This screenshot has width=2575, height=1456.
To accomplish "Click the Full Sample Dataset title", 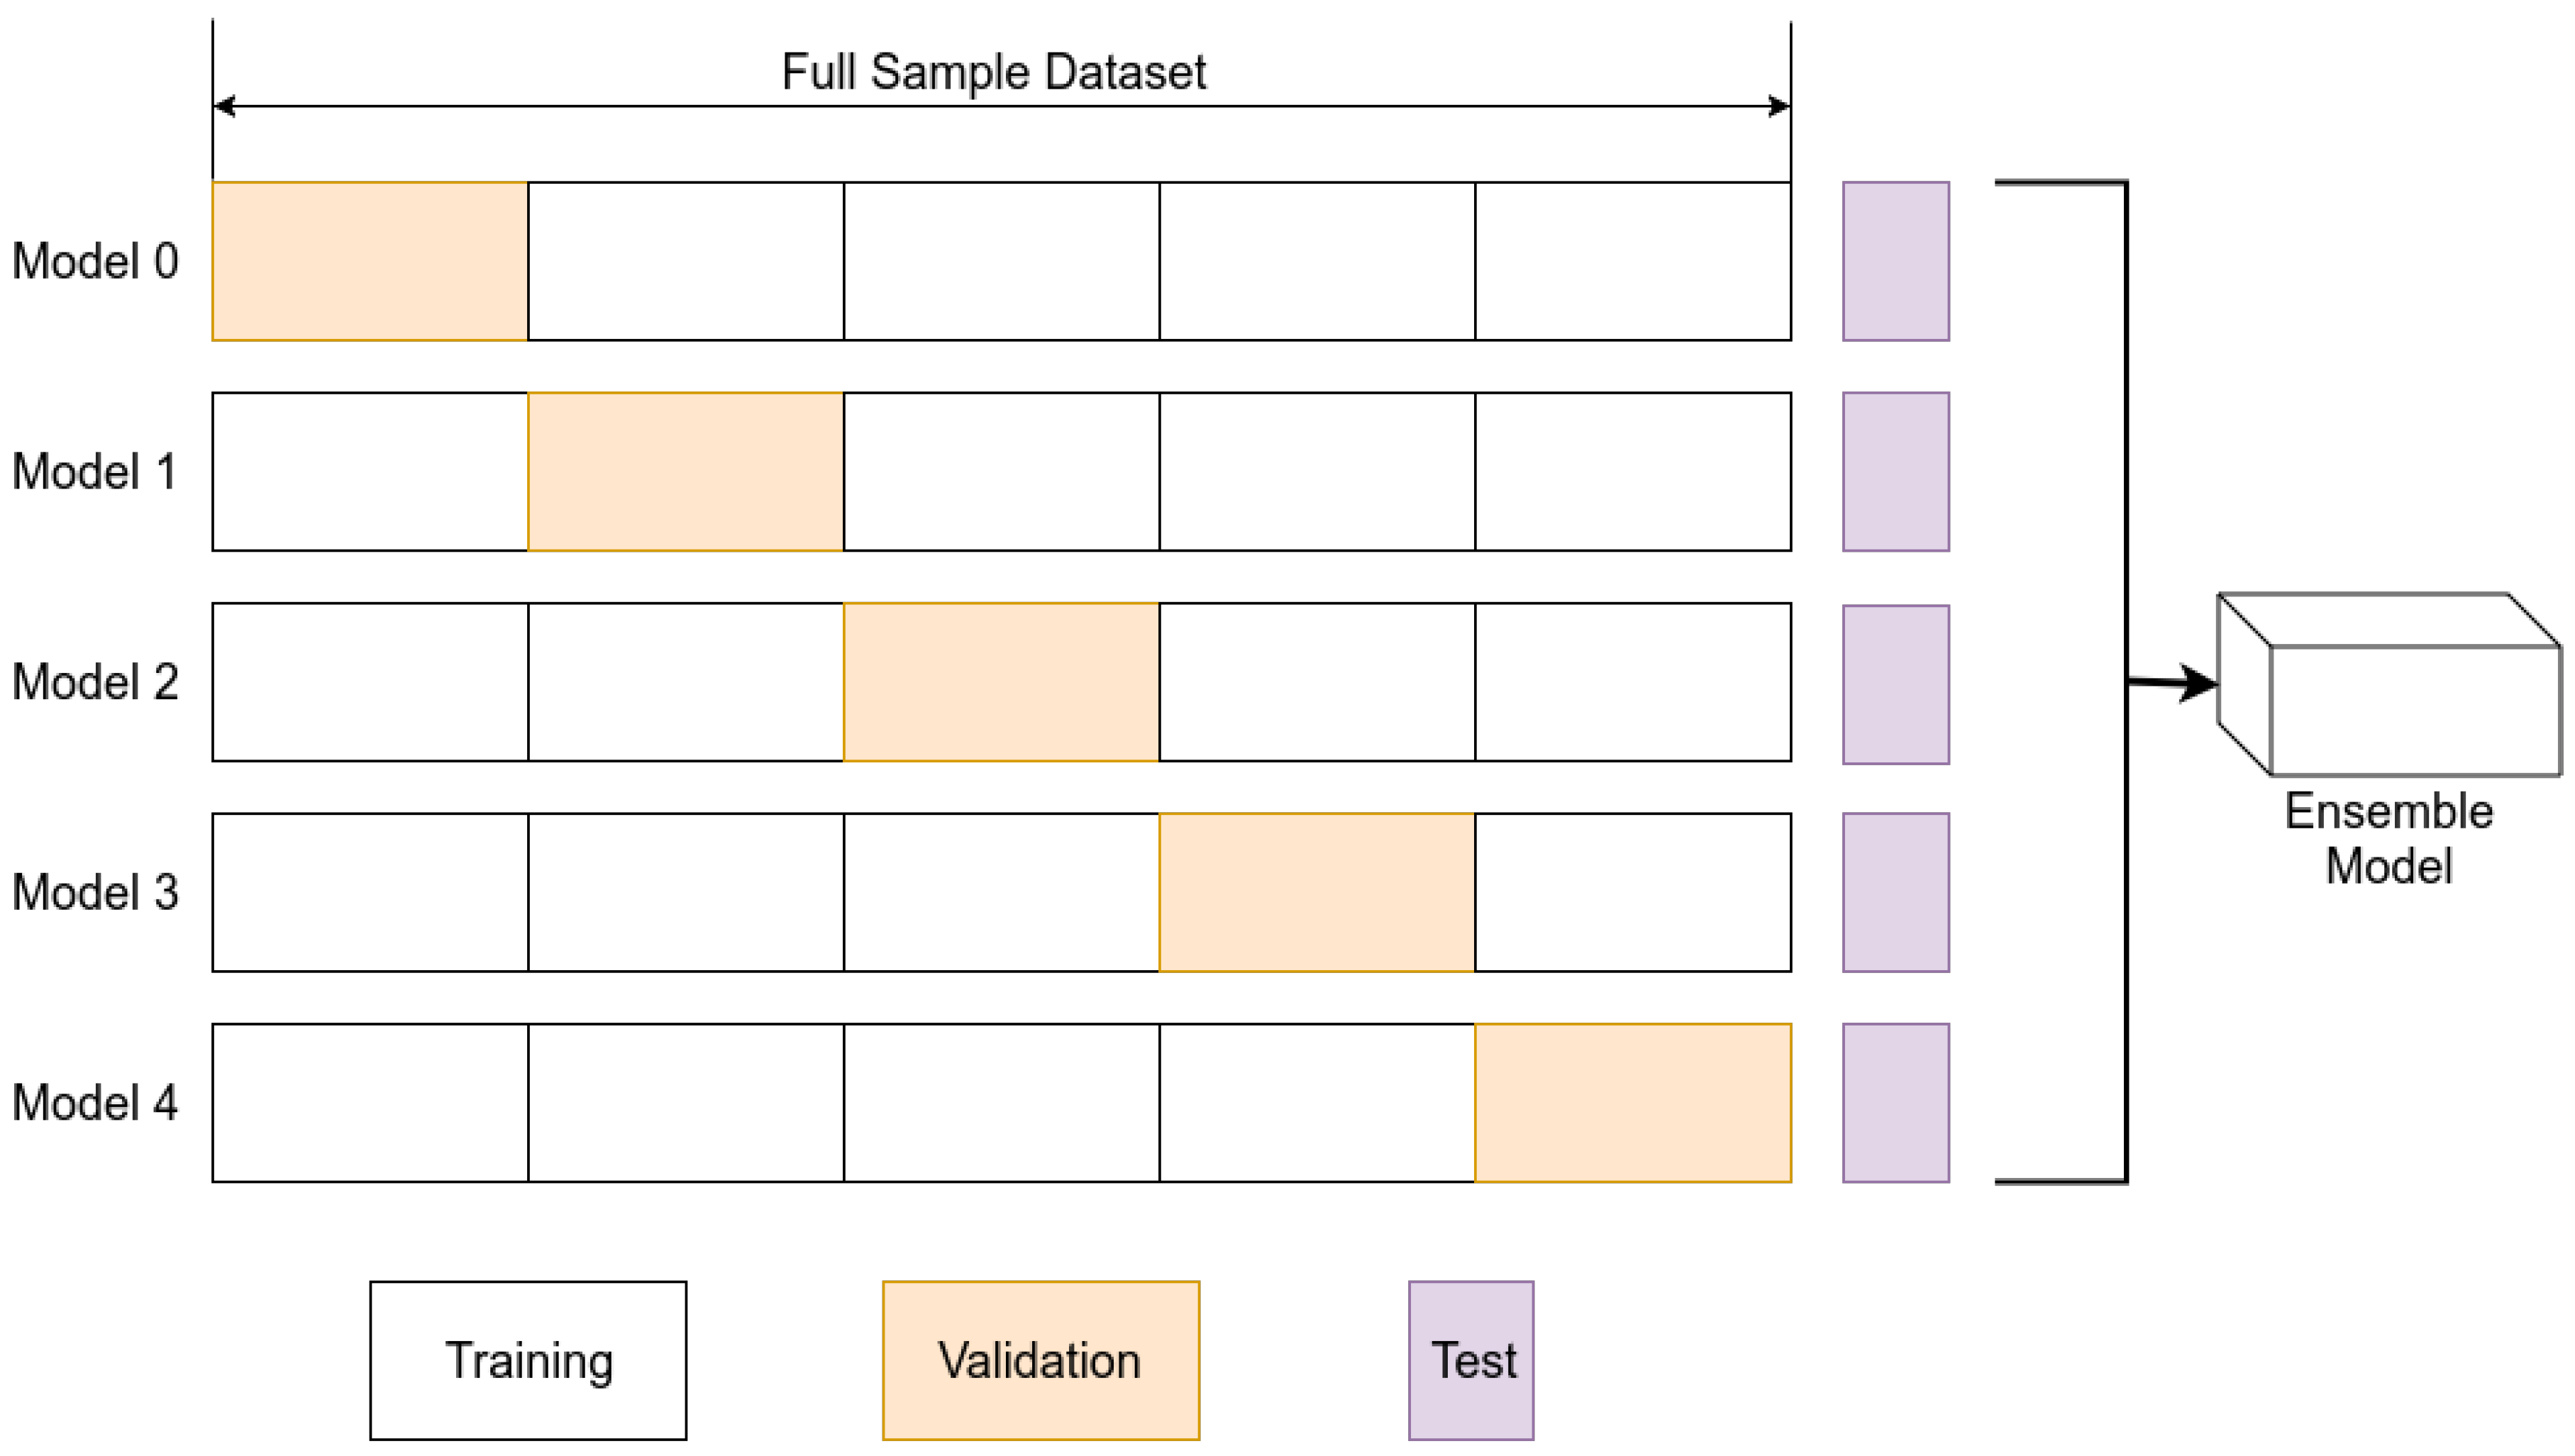I will [x=993, y=72].
